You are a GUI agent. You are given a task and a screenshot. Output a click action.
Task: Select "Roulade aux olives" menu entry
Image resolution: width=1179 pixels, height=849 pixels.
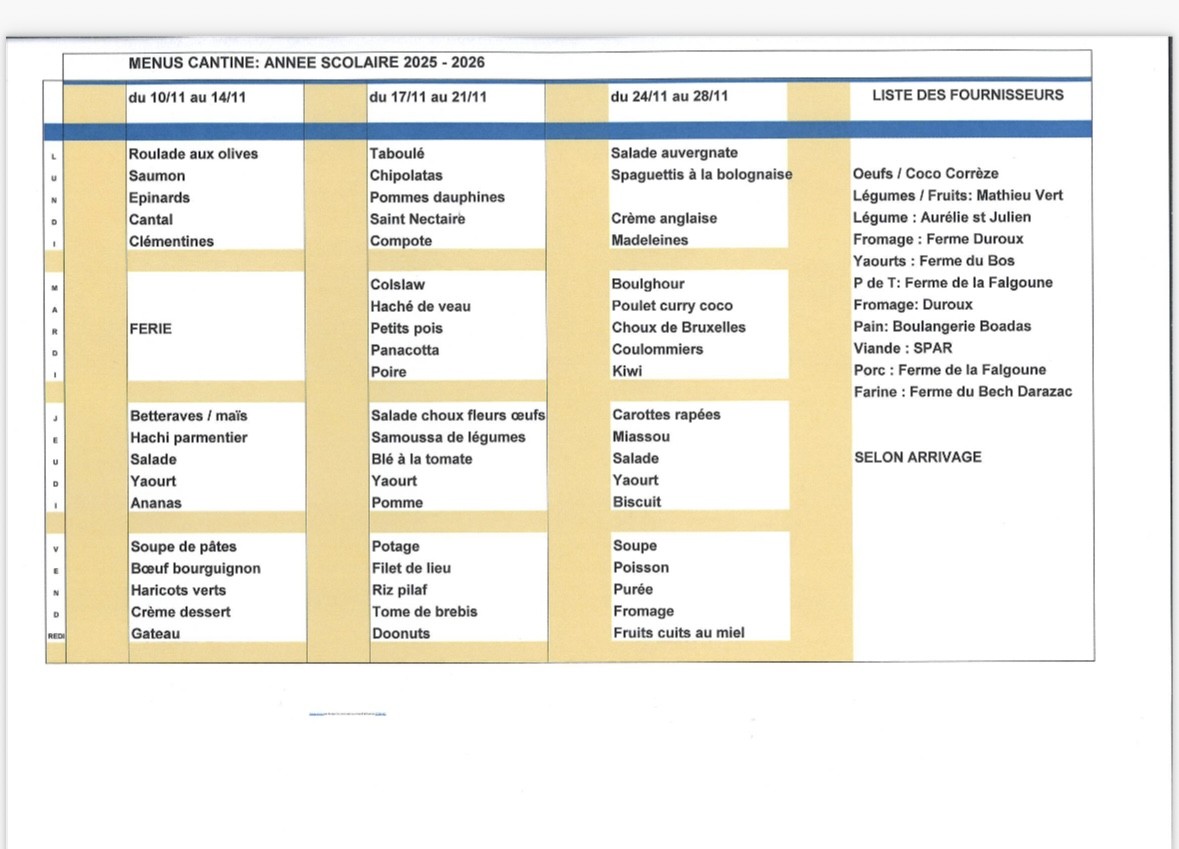pyautogui.click(x=193, y=154)
